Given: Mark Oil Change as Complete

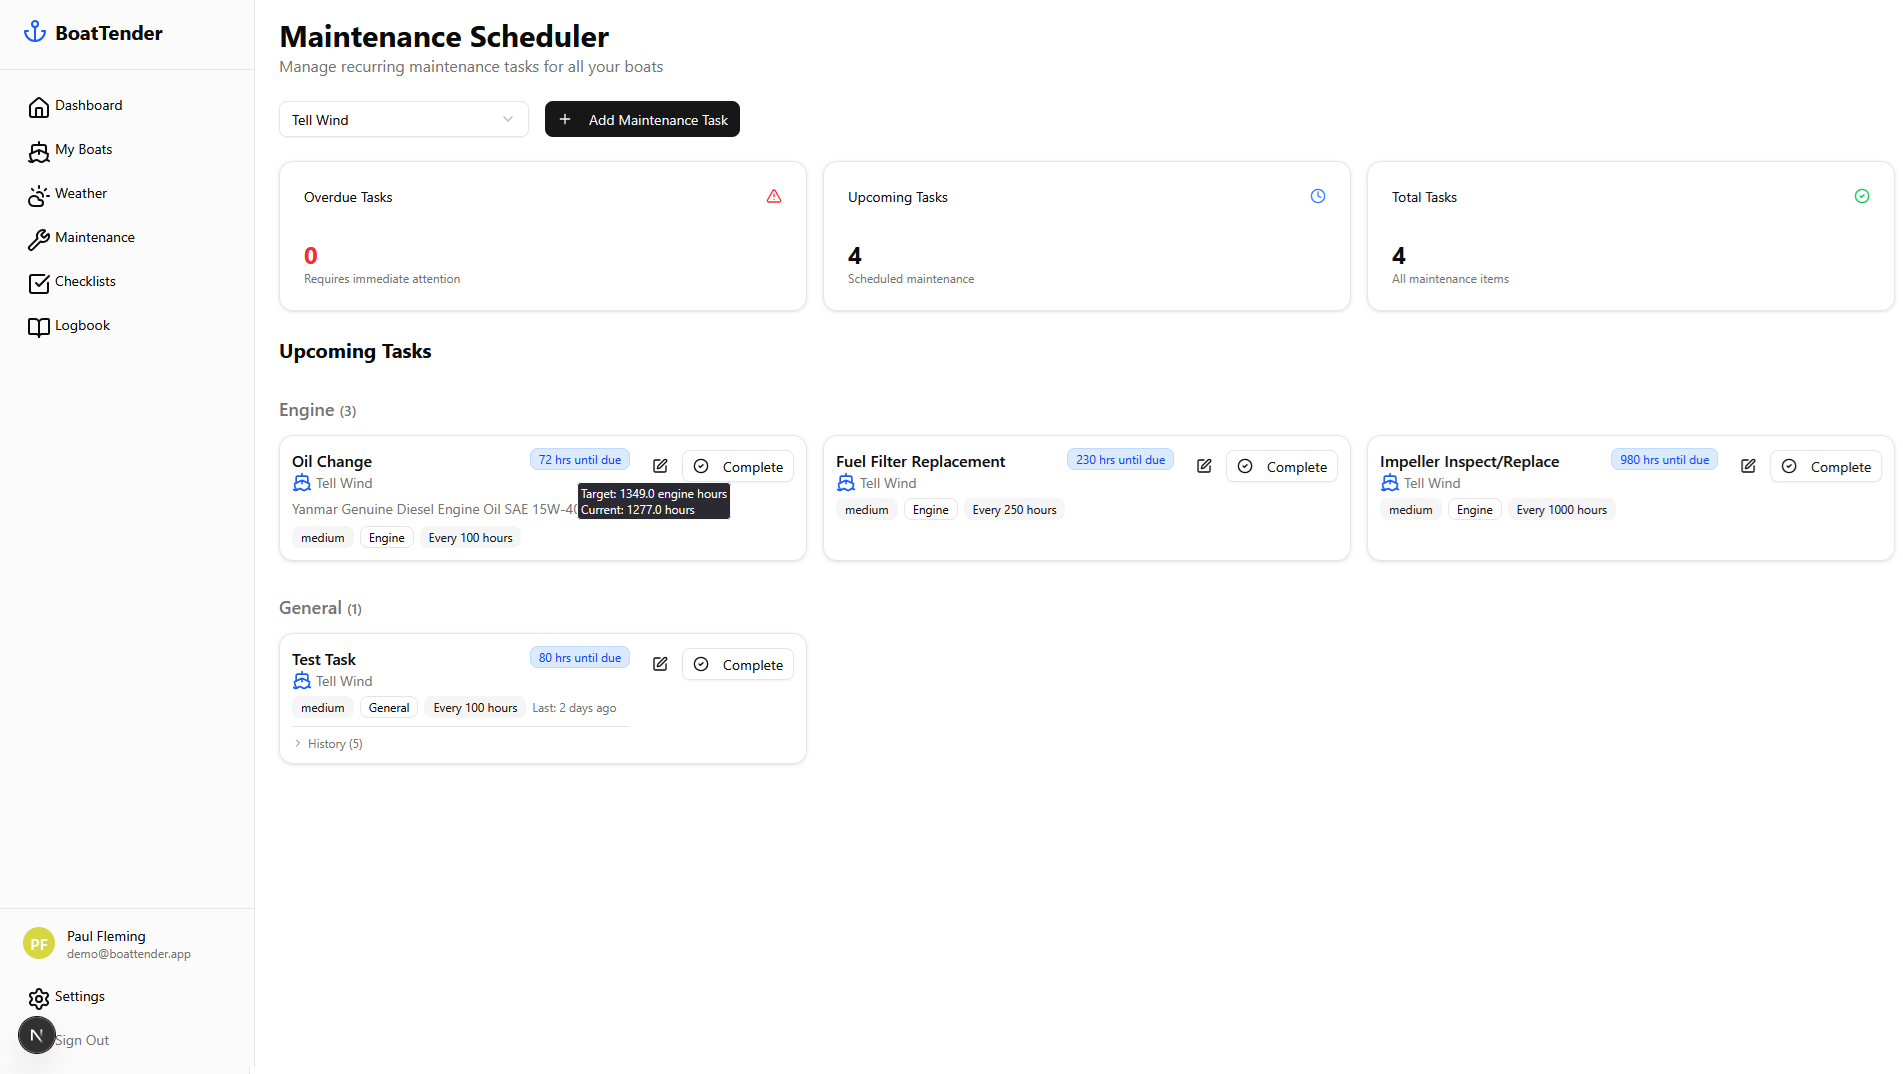Looking at the screenshot, I should coord(738,467).
